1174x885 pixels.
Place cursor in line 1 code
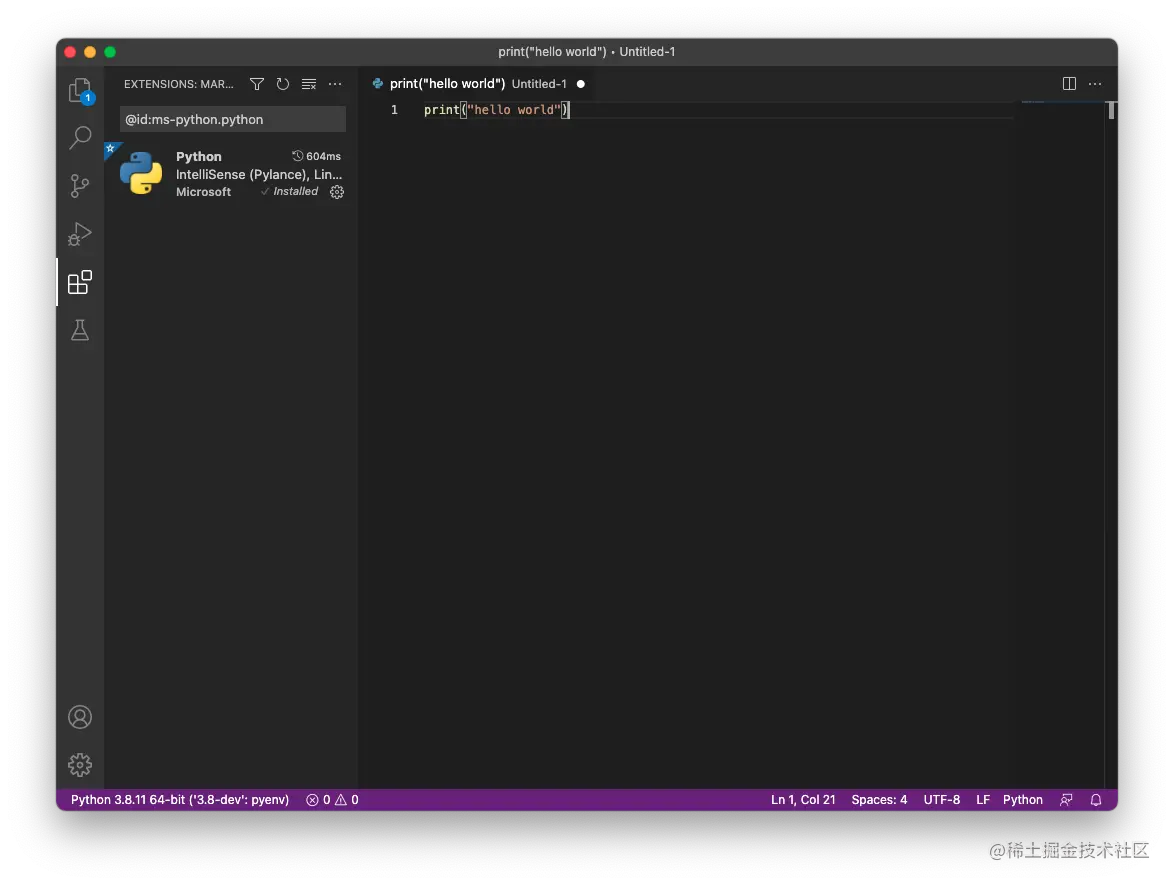point(496,110)
